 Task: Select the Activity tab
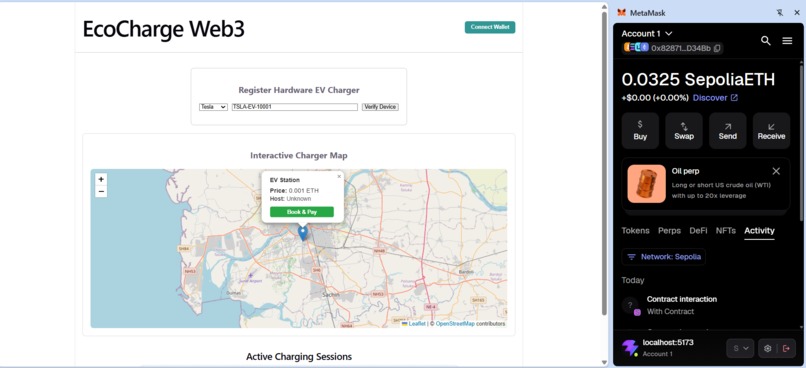pyautogui.click(x=759, y=231)
